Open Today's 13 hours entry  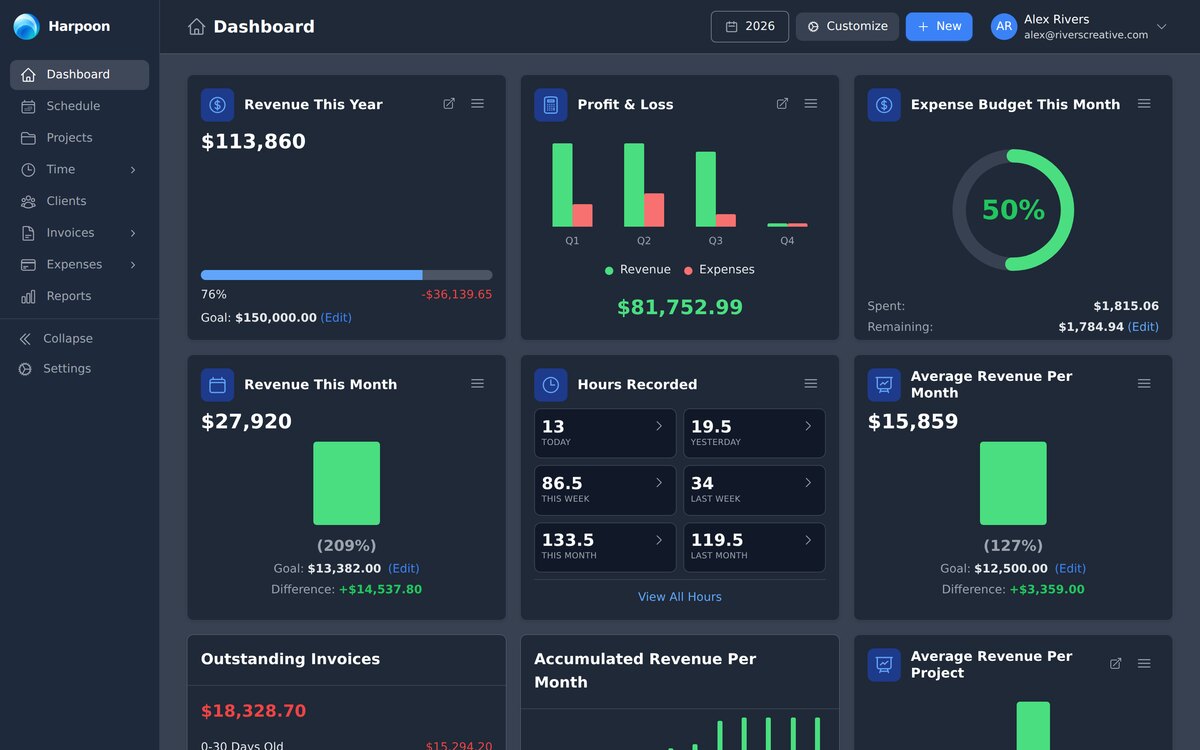pyautogui.click(x=605, y=433)
